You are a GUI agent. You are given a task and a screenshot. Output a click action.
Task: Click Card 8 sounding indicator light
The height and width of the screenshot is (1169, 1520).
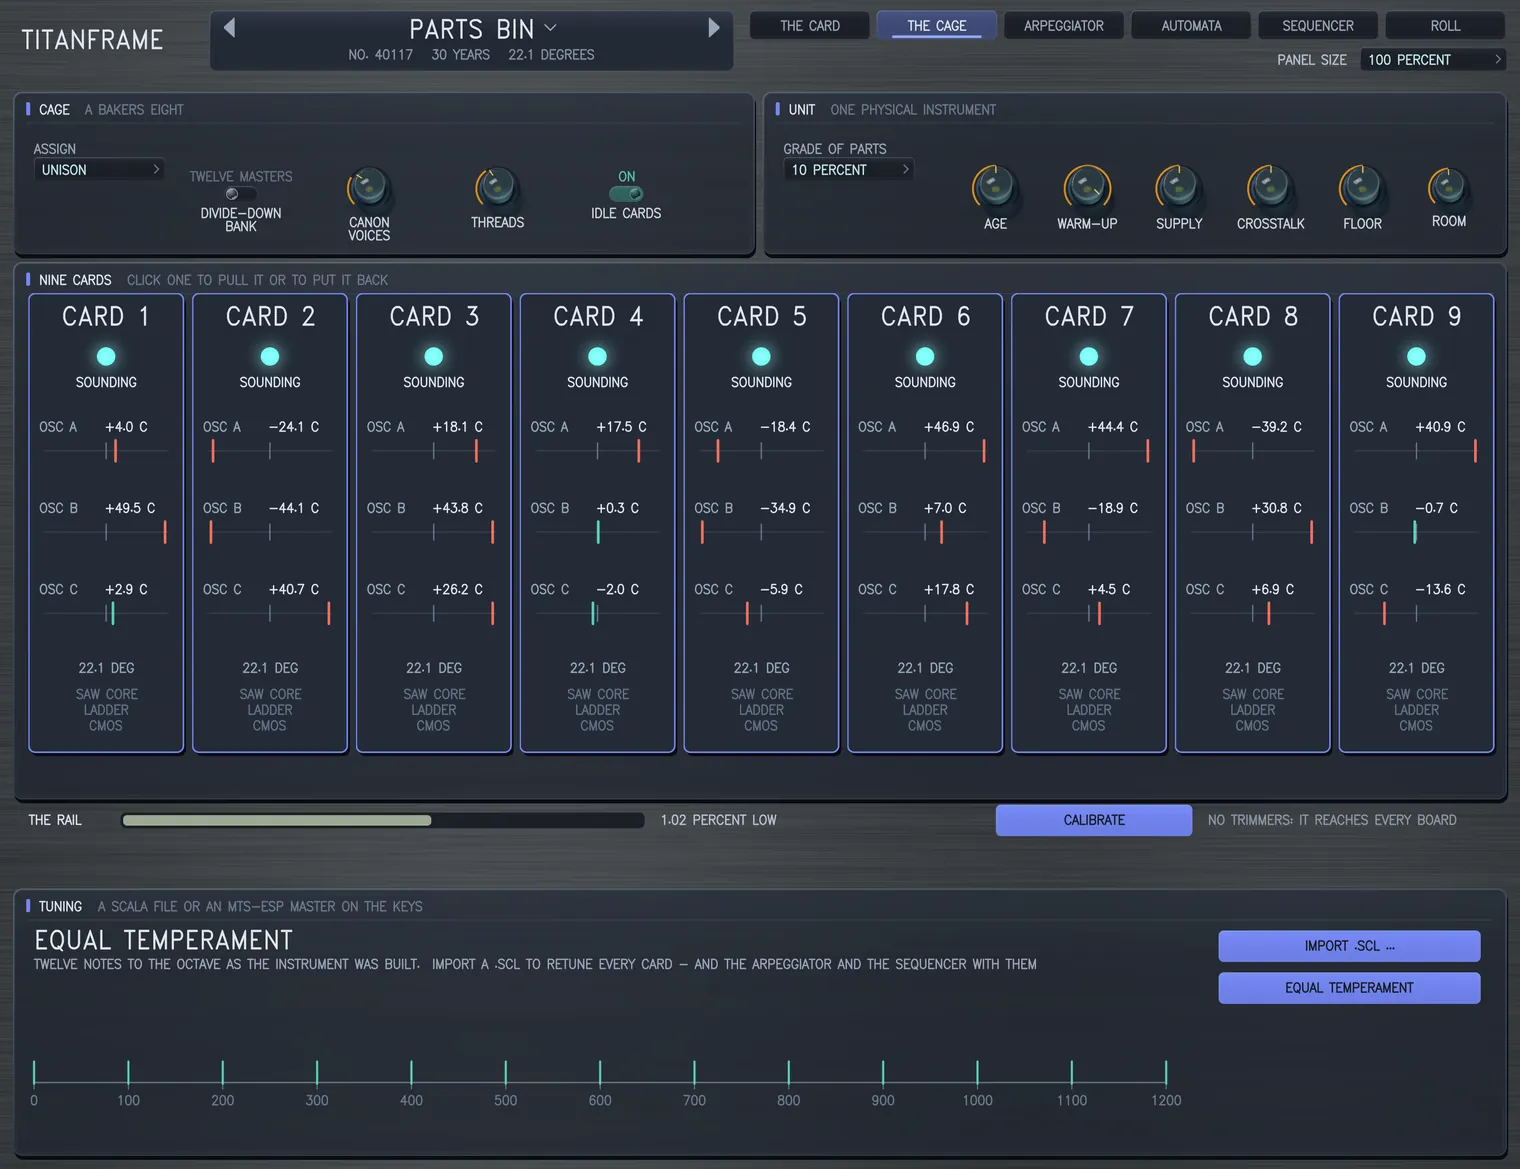[x=1253, y=356]
